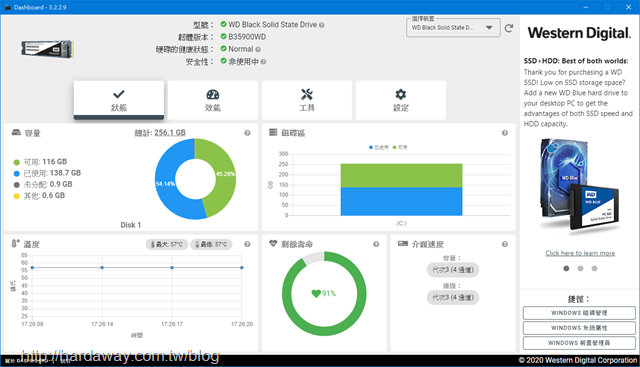Click the green free-space bar for C: volume
Image resolution: width=640 pixels, height=367 pixels.
(x=402, y=176)
